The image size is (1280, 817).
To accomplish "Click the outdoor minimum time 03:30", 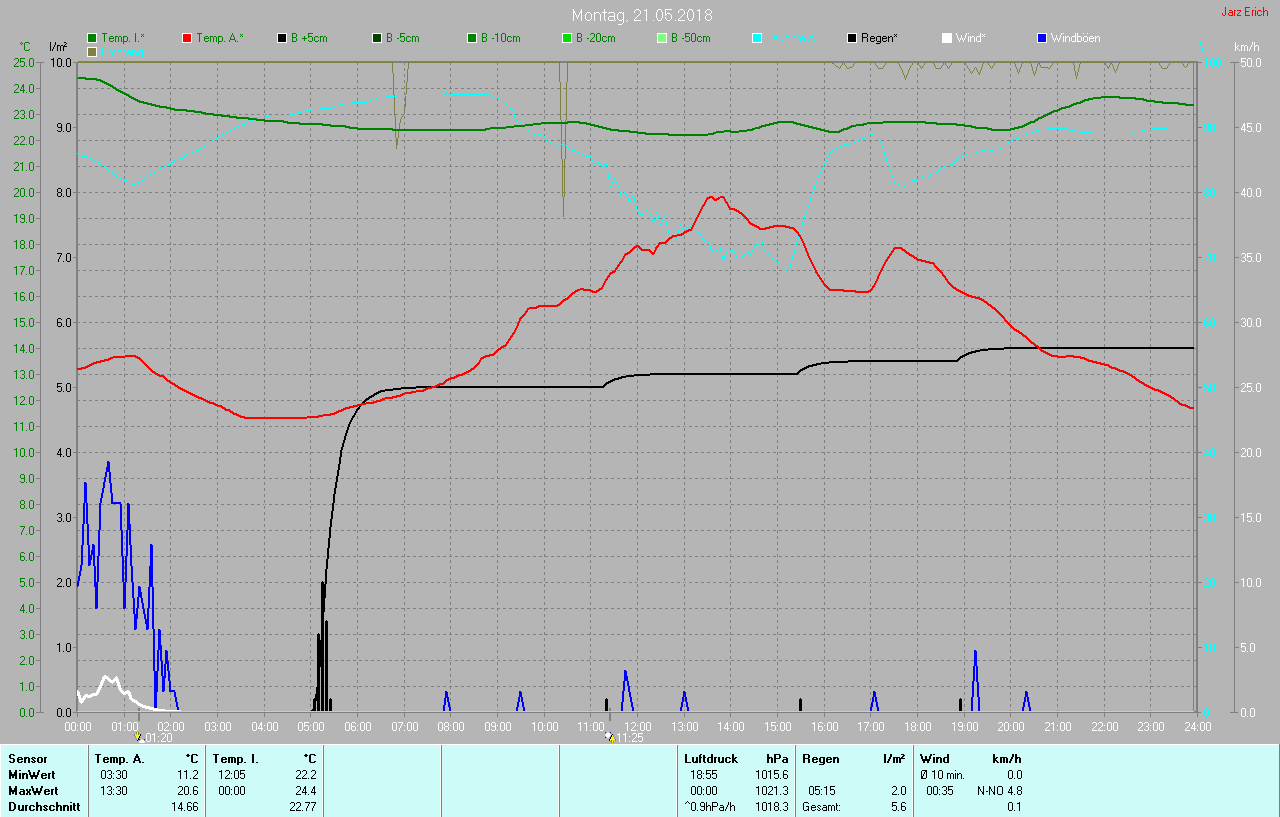I will click(x=112, y=775).
